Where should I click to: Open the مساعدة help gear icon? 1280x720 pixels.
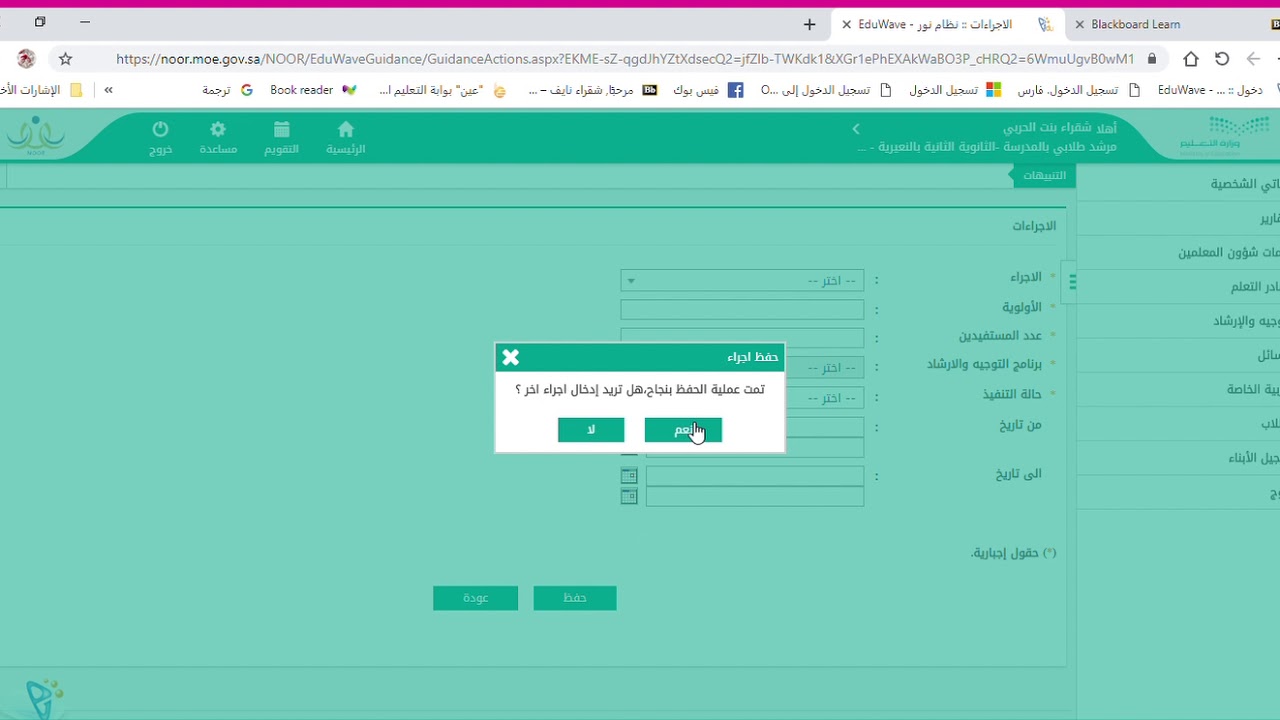218,138
